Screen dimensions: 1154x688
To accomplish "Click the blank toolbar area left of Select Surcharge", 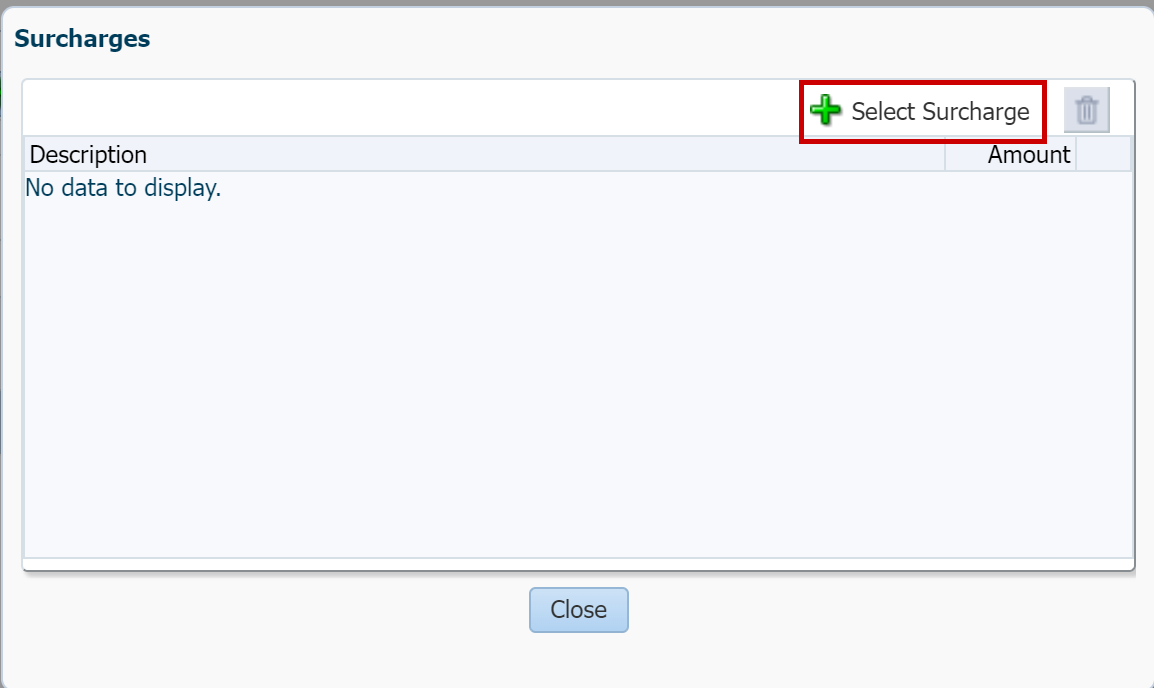I will pyautogui.click(x=412, y=108).
